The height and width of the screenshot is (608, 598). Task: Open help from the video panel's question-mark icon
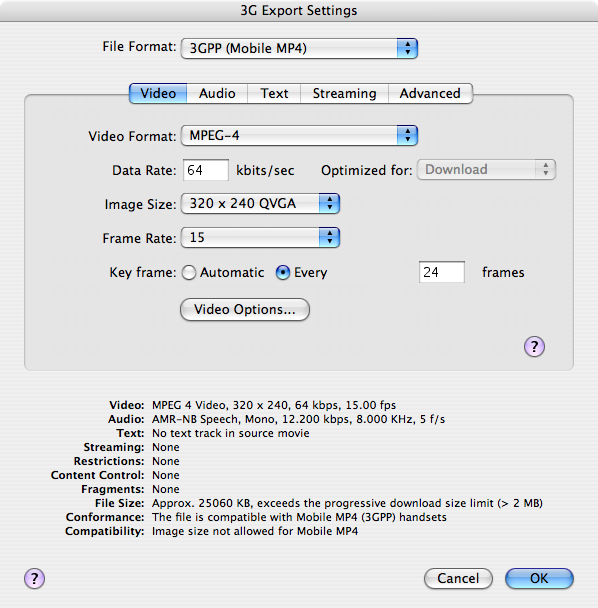coord(534,346)
